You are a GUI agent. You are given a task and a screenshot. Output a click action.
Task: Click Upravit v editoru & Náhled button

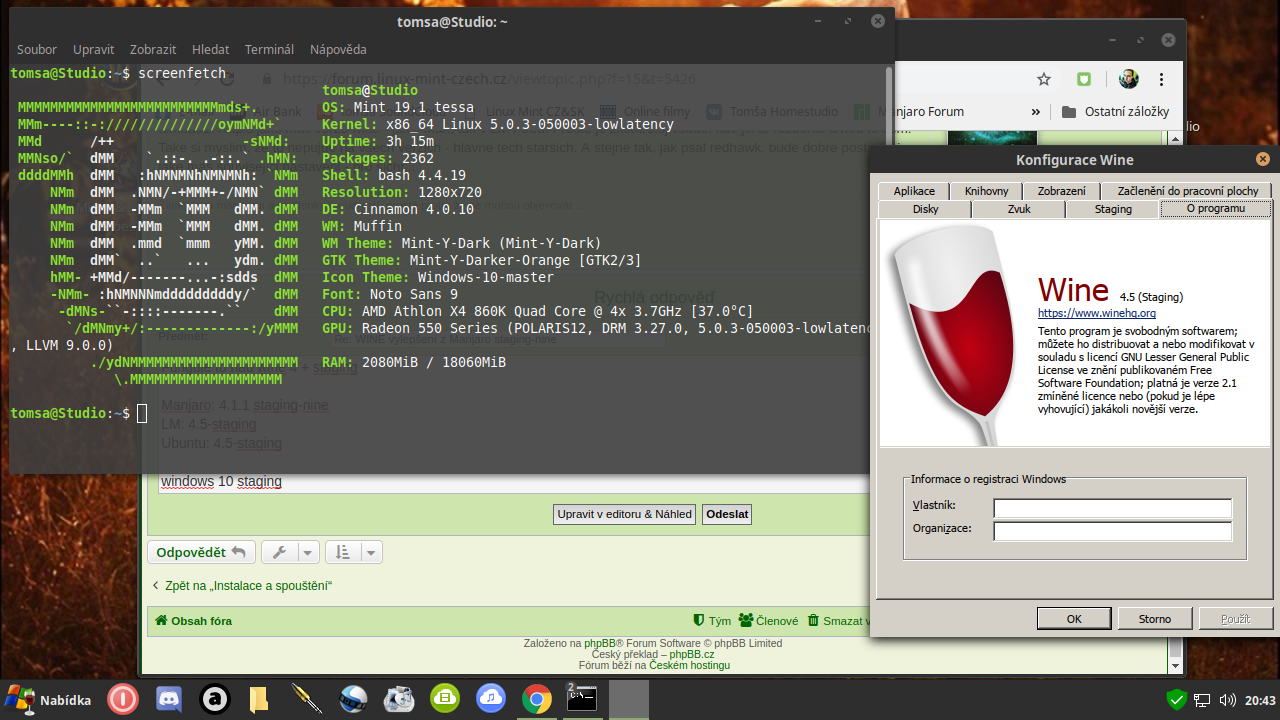tap(625, 514)
